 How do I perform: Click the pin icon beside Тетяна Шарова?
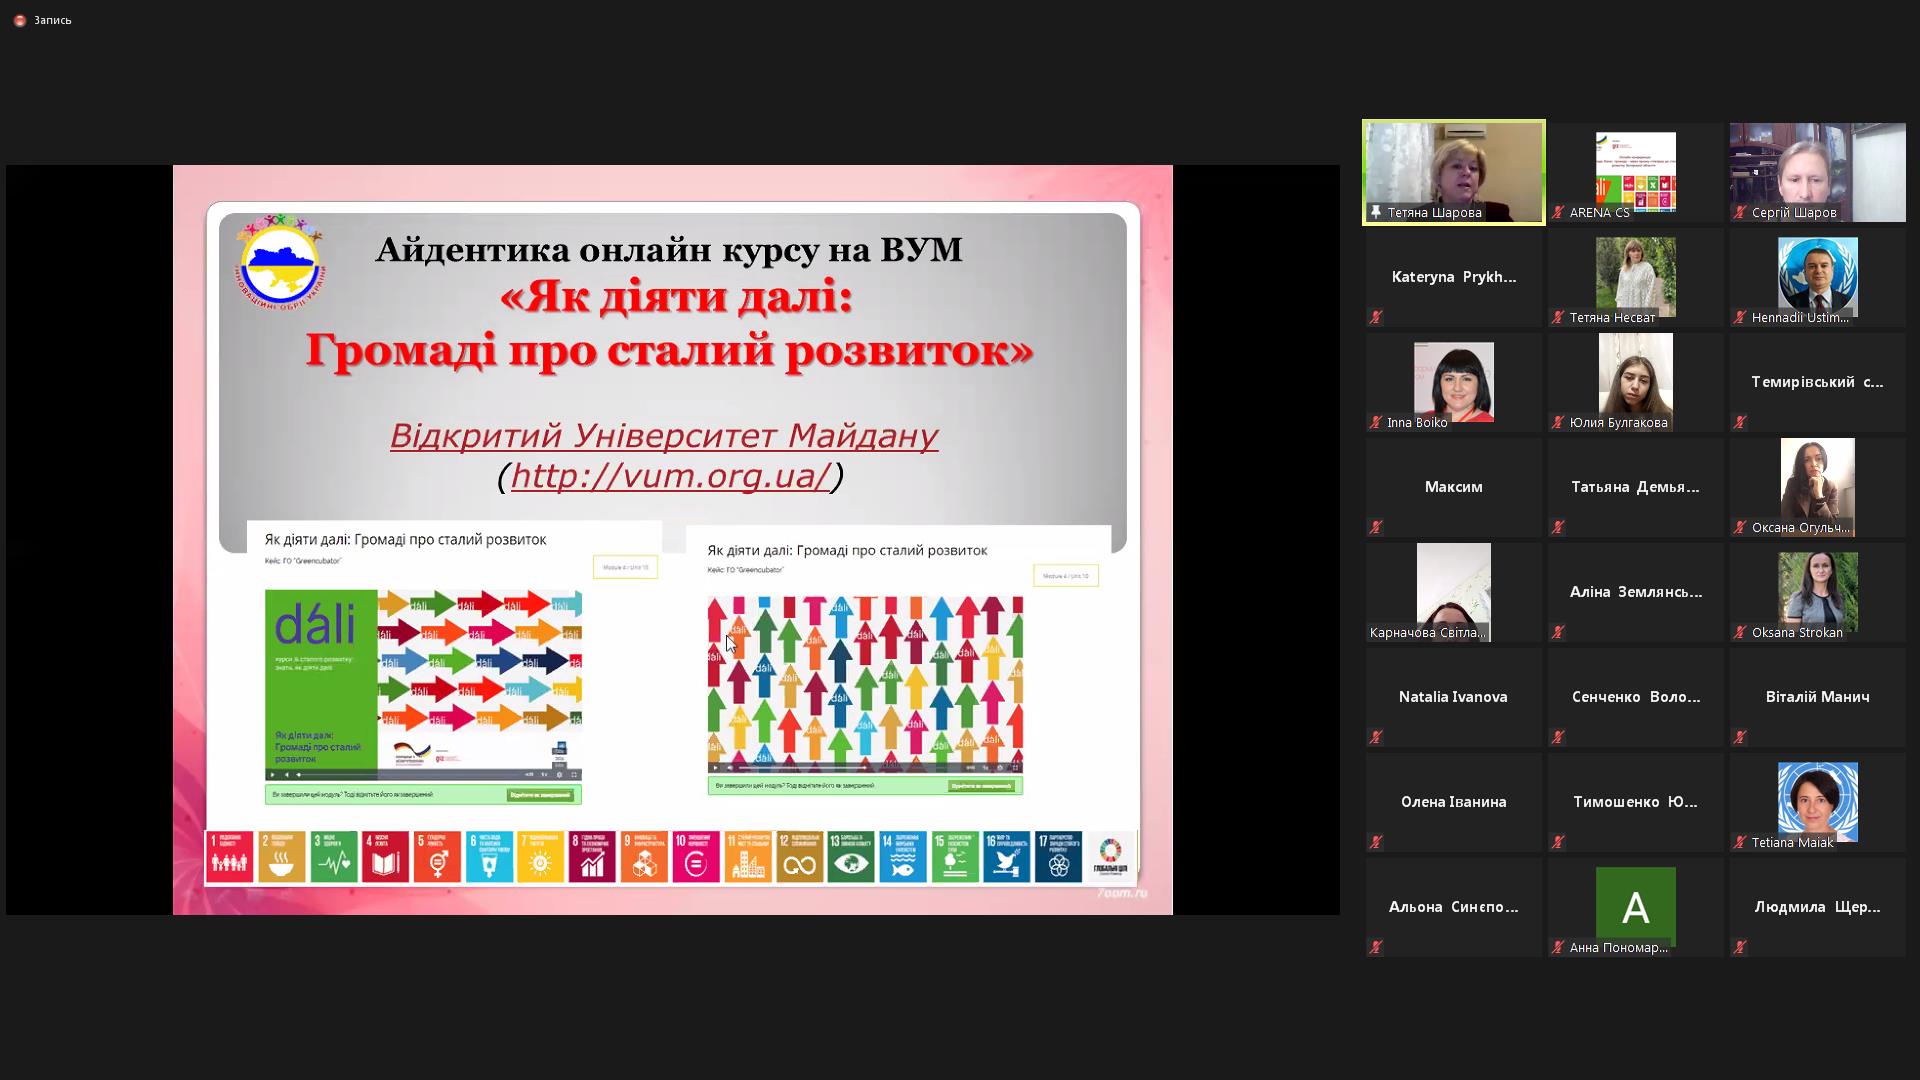click(x=1376, y=212)
